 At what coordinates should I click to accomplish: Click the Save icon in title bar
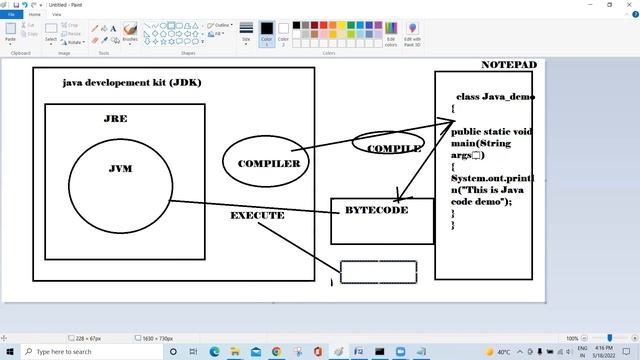16,5
